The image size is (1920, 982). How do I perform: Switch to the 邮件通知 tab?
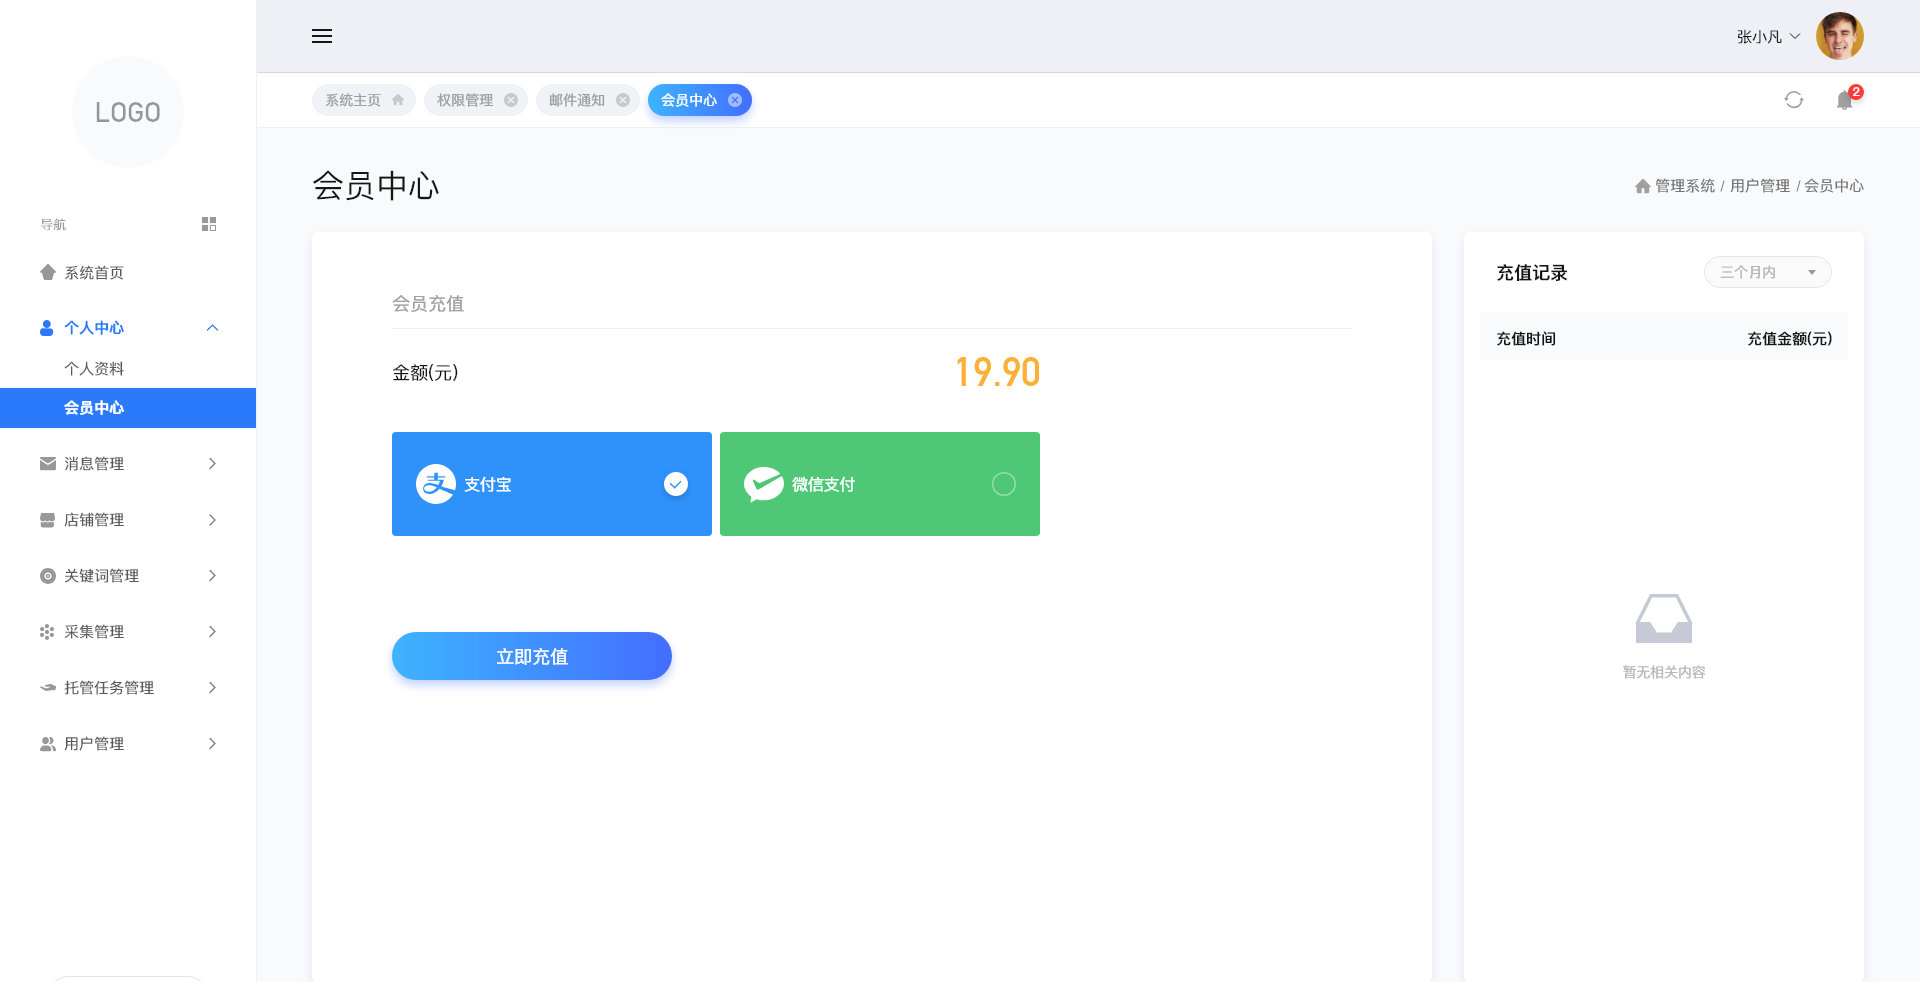tap(588, 100)
